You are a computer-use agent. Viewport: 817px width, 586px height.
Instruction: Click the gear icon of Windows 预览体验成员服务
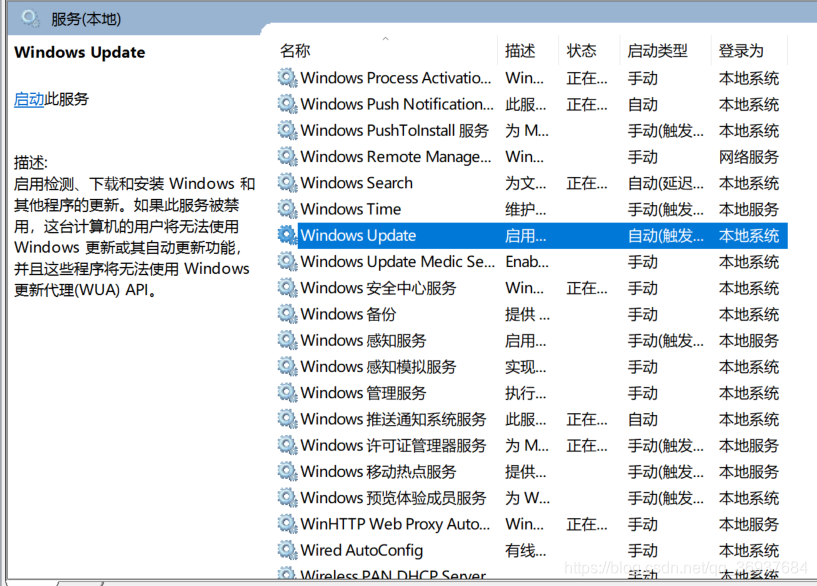(x=287, y=497)
